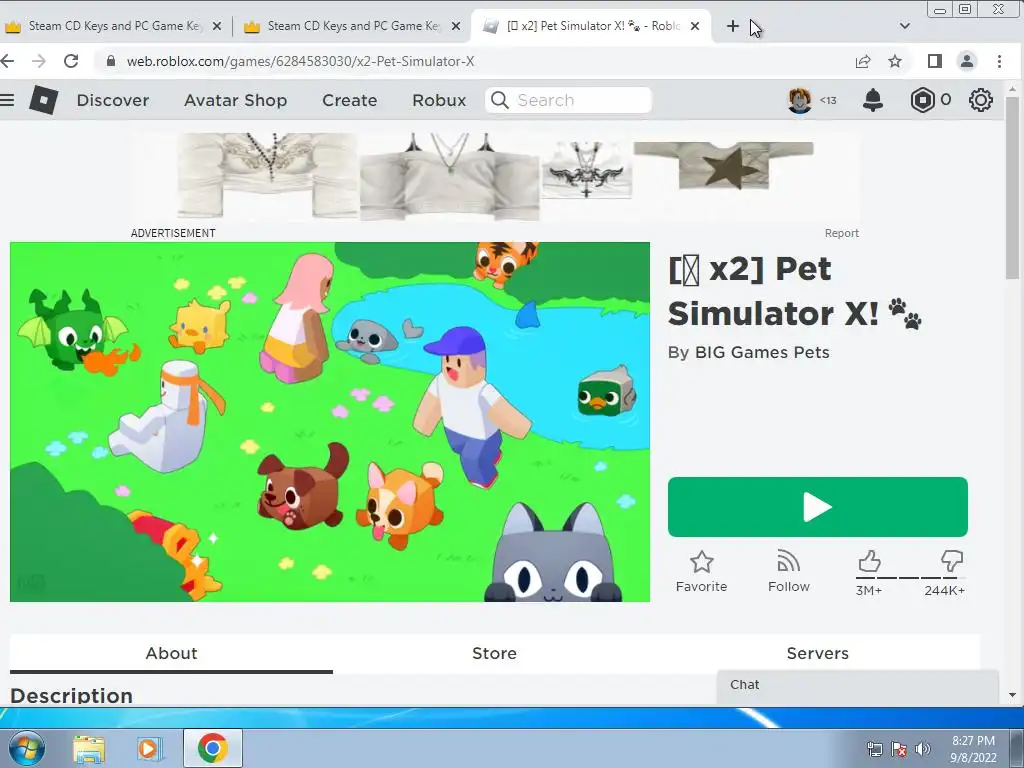This screenshot has width=1024, height=768.
Task: Share this page icon in address bar
Action: [x=863, y=61]
